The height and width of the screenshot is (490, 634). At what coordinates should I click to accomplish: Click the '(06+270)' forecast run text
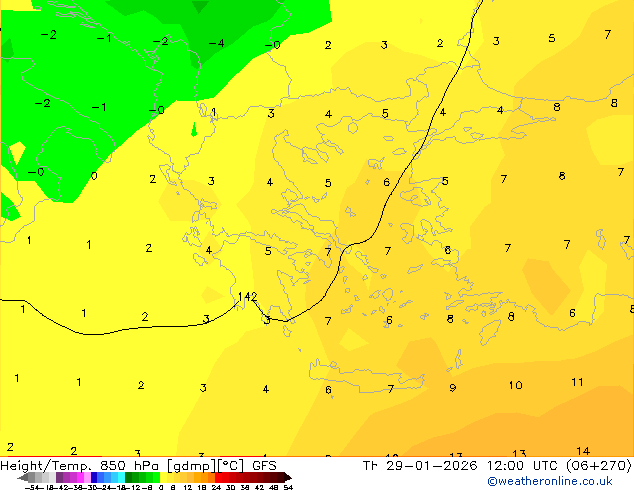click(599, 466)
